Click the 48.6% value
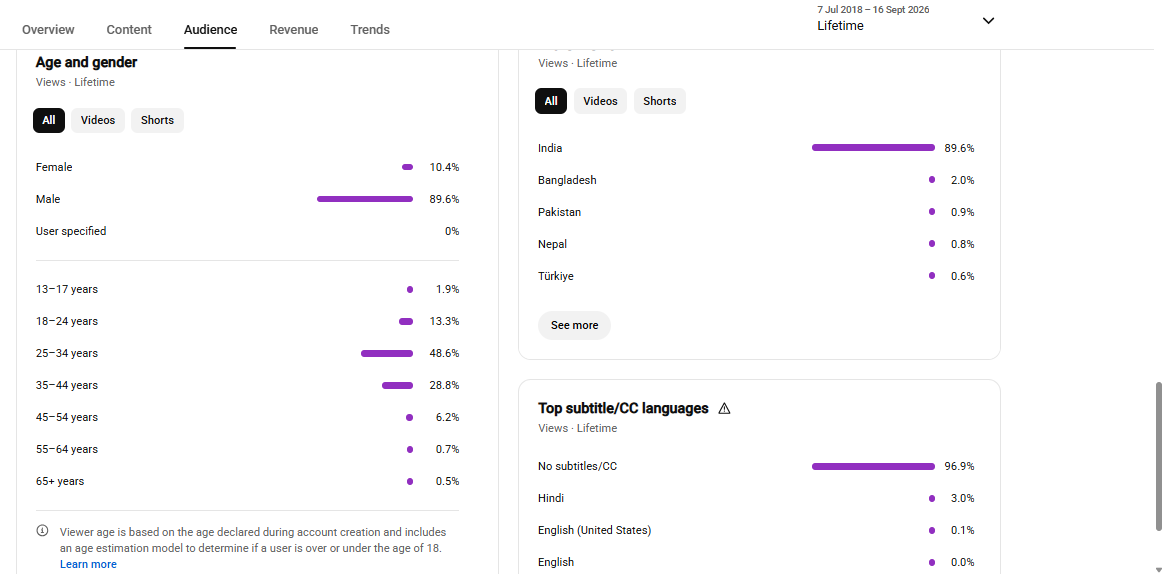Screen dimensions: 1163x574 pos(444,353)
